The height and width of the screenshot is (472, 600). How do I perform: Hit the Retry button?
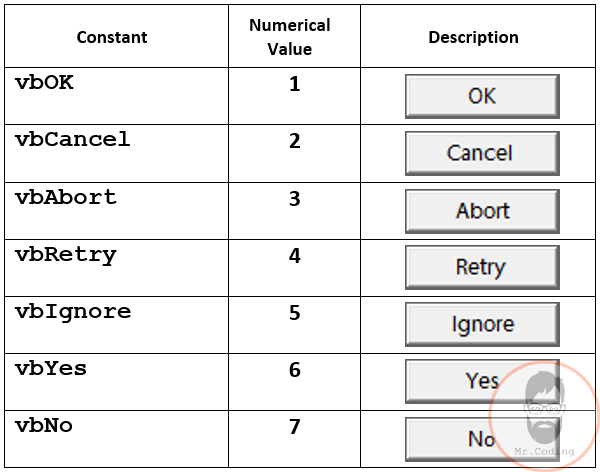click(x=482, y=267)
